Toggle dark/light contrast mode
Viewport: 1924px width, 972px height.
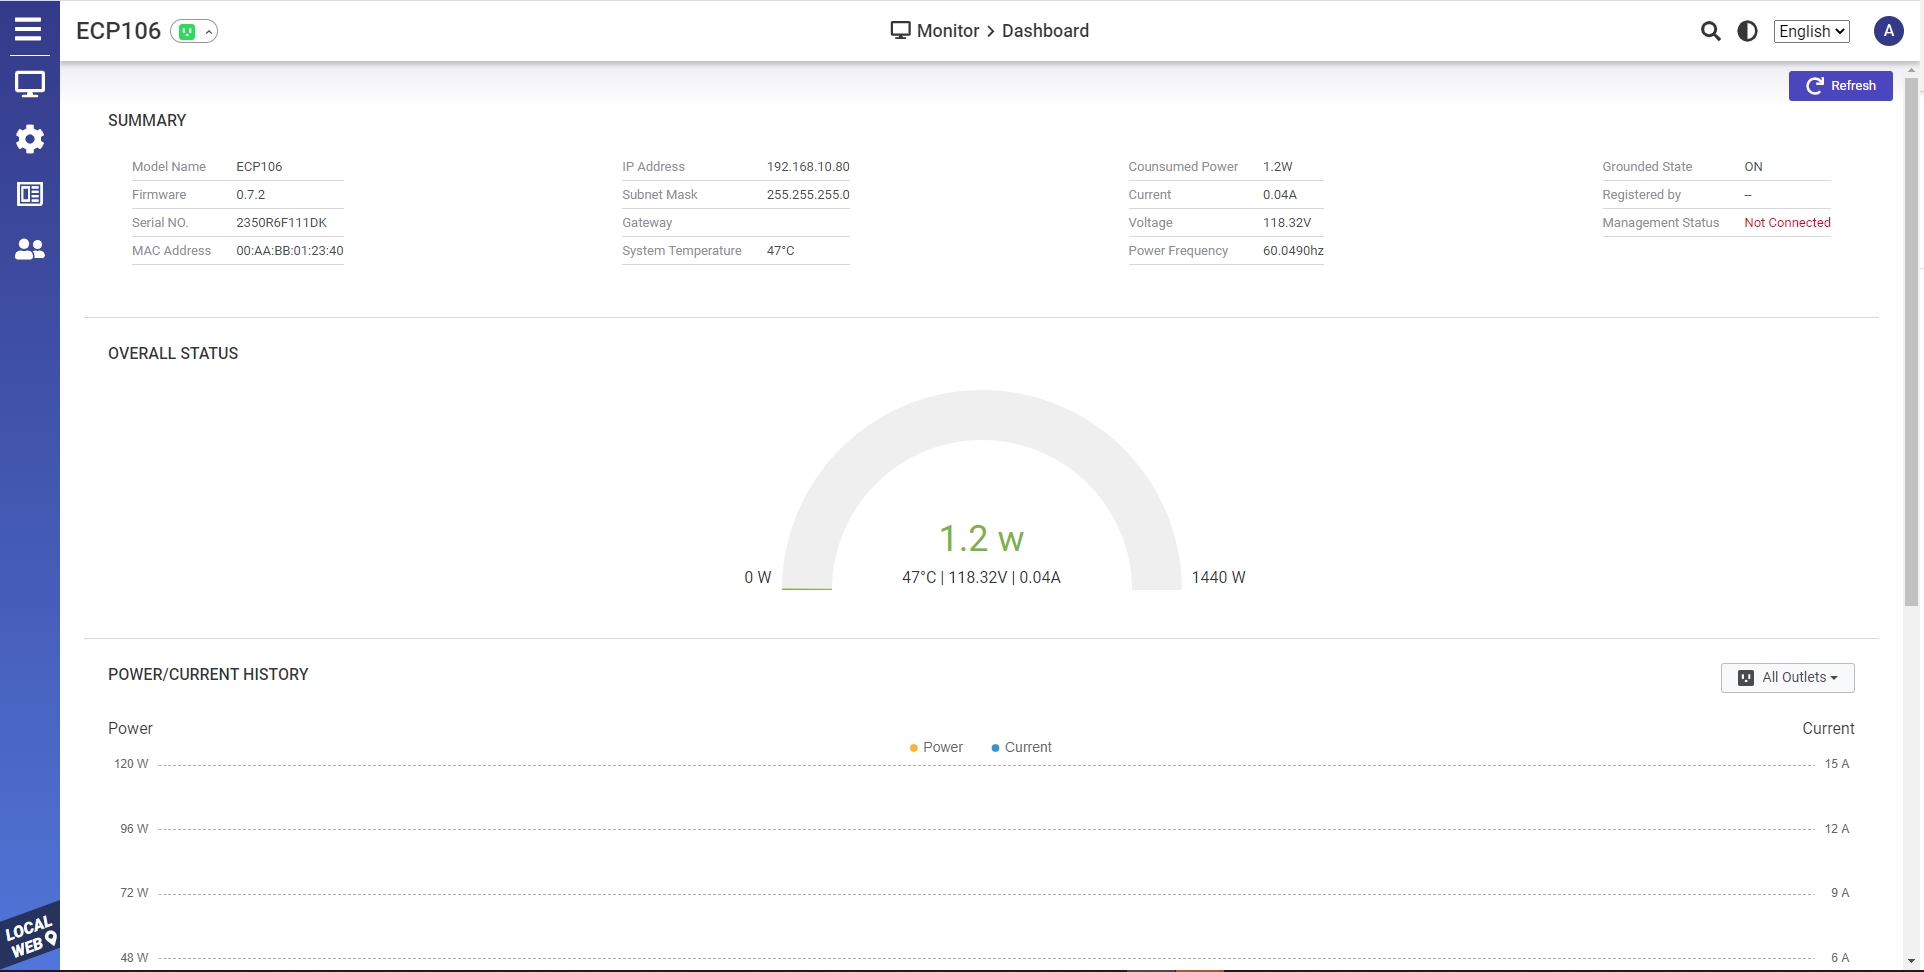click(x=1747, y=31)
